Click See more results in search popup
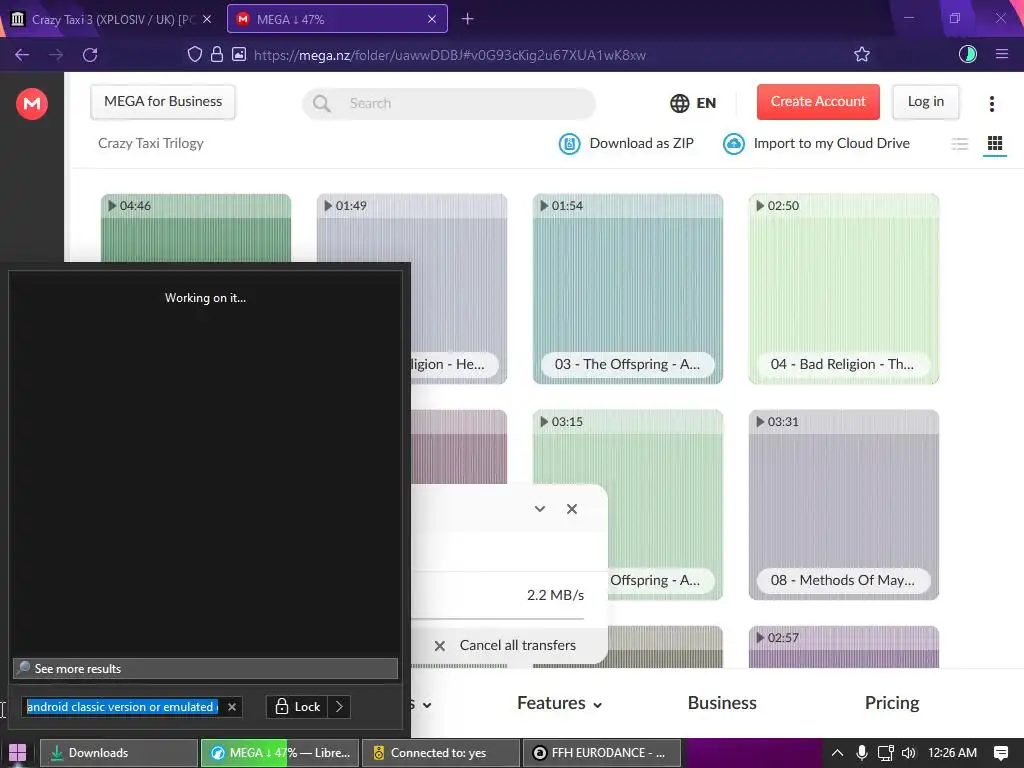 coord(205,669)
